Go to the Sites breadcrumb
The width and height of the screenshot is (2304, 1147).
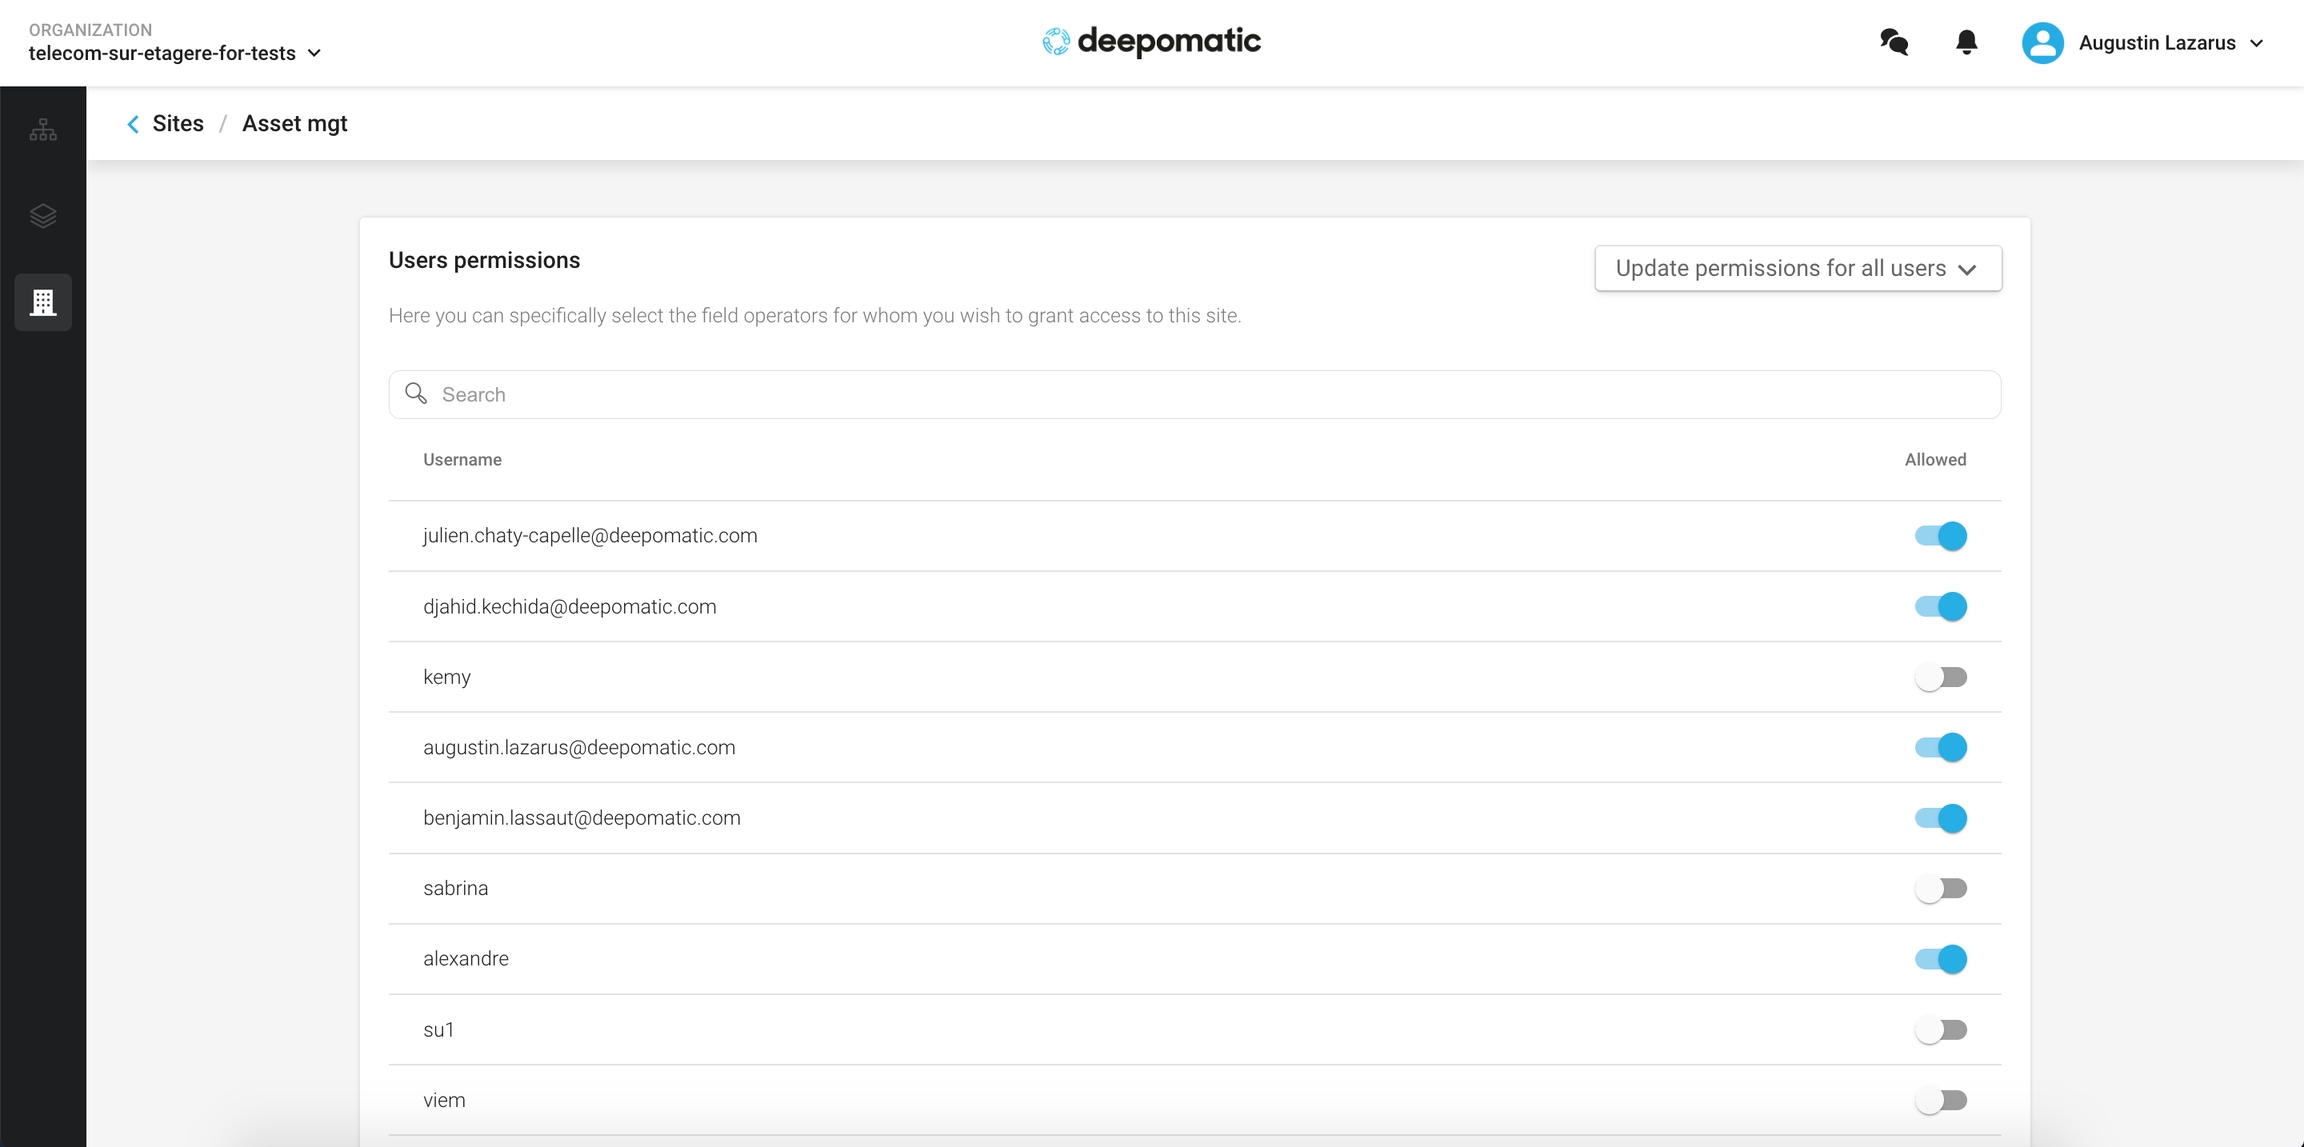click(x=178, y=124)
